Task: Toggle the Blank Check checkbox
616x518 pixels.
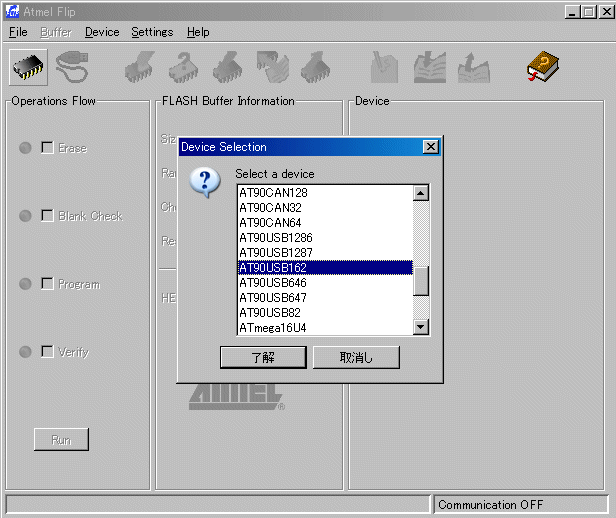Action: point(47,216)
